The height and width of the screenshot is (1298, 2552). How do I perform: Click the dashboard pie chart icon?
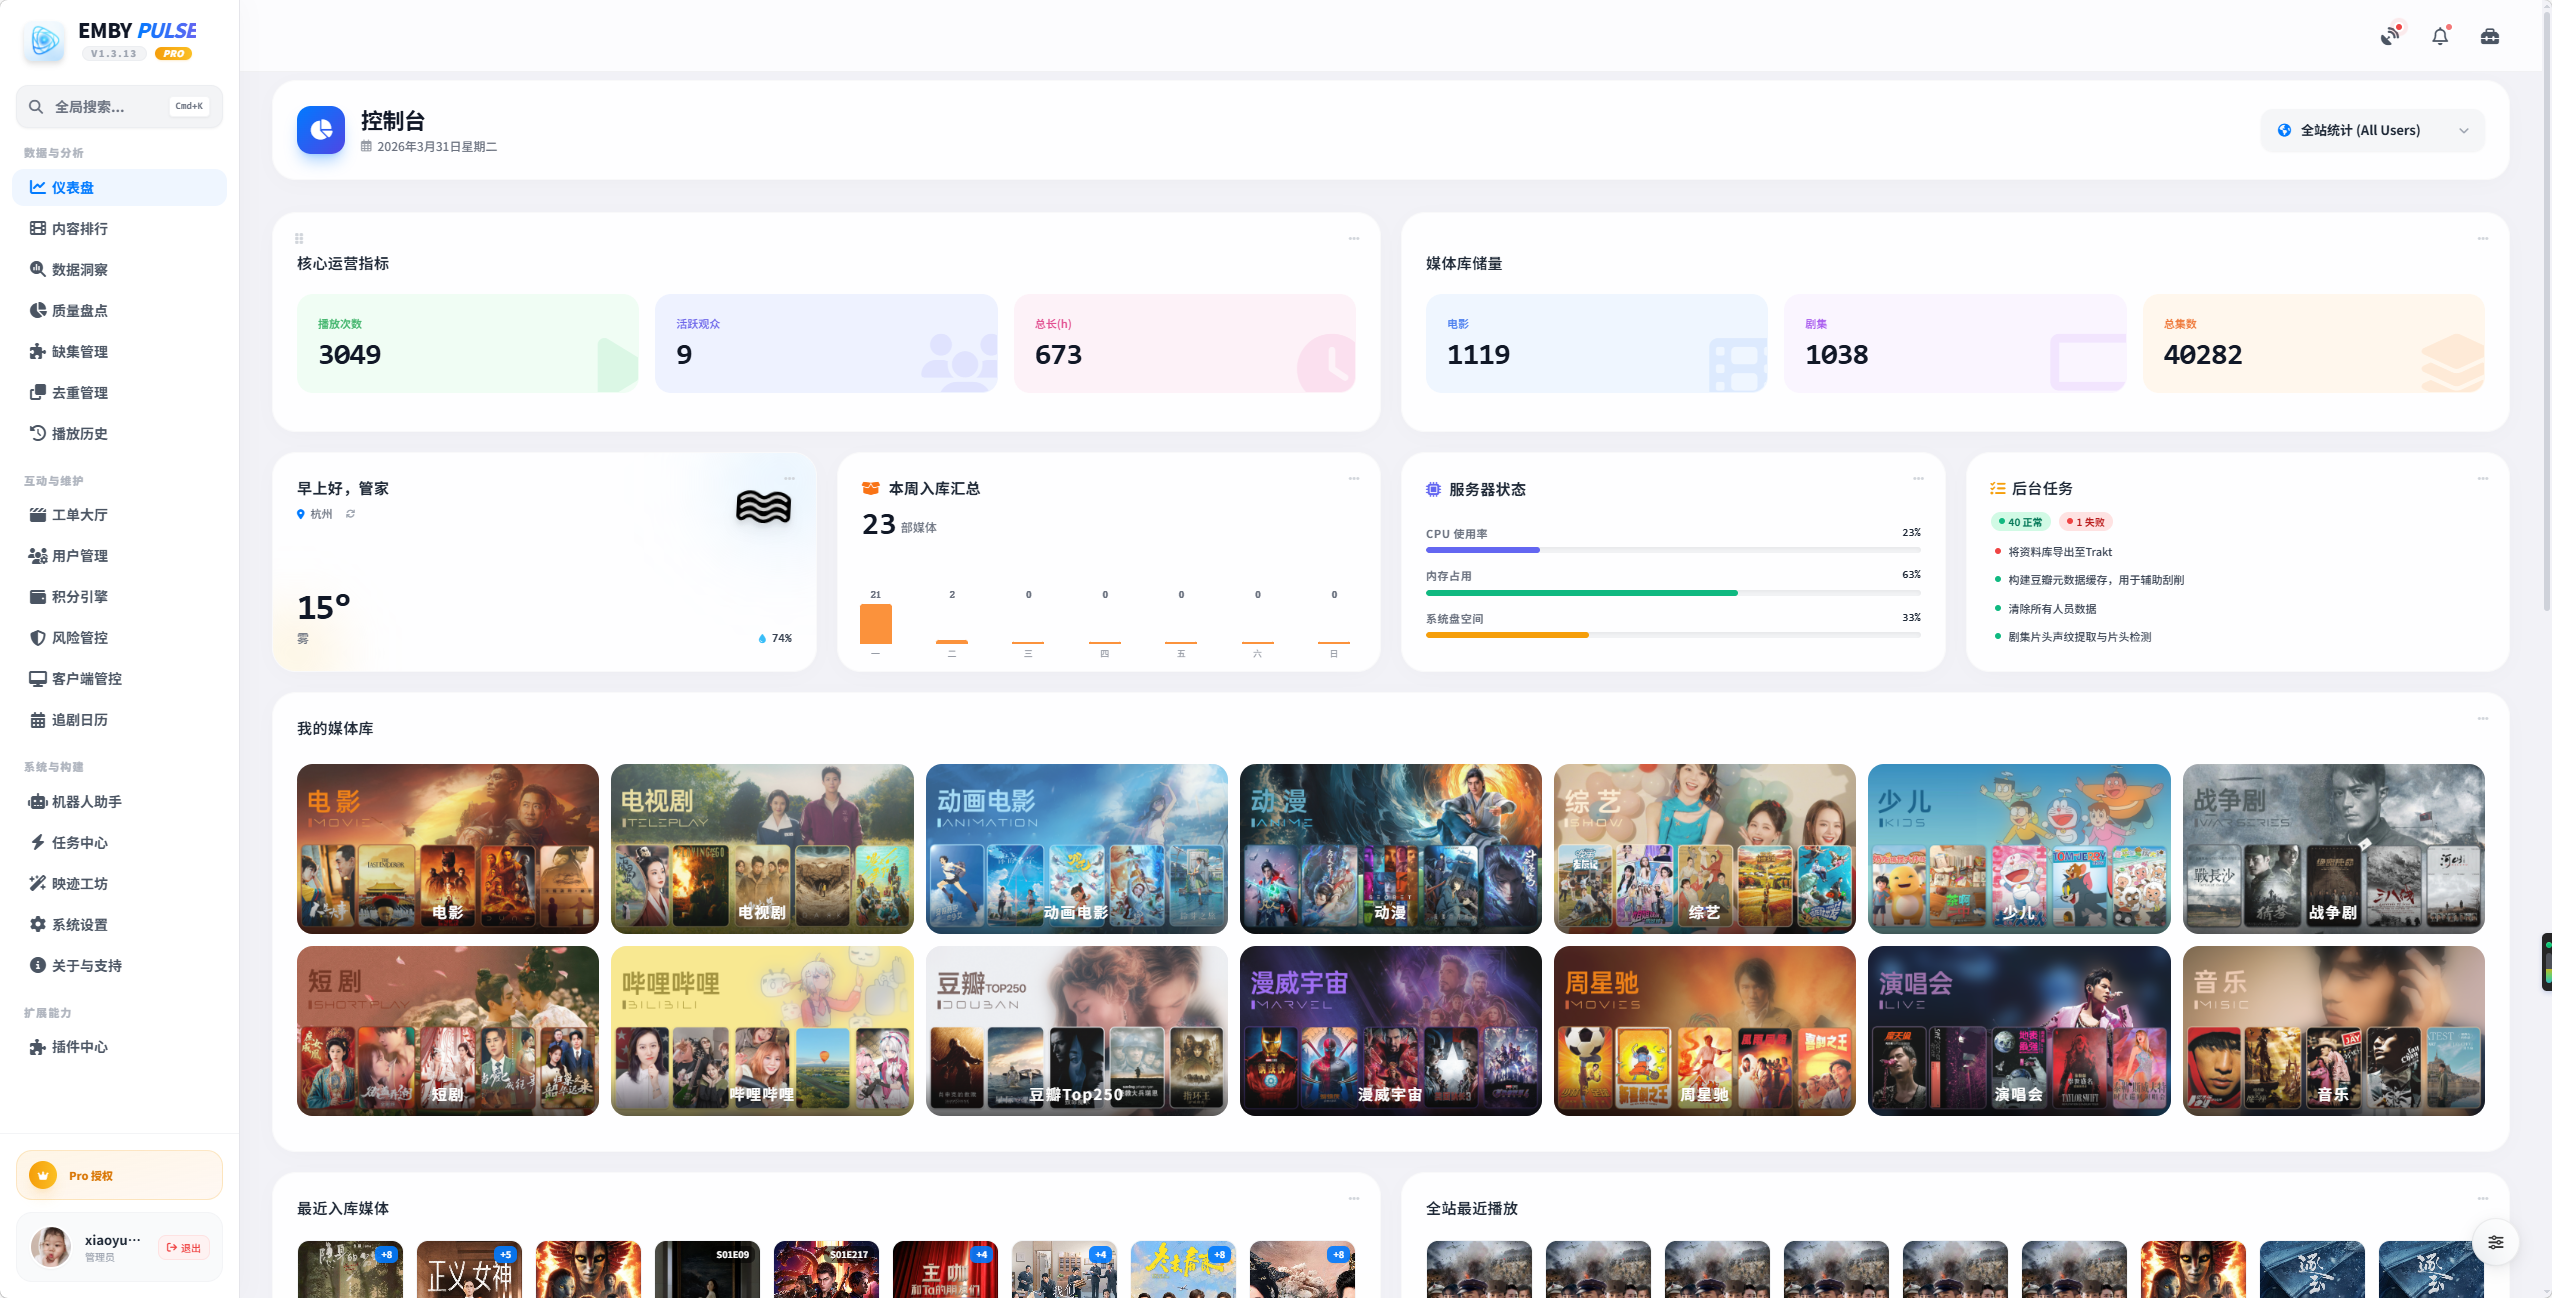tap(321, 130)
